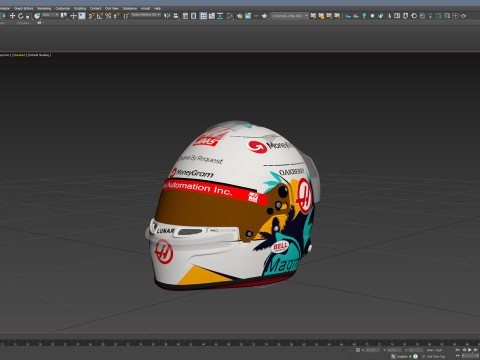Image resolution: width=480 pixels, height=360 pixels.
Task: Click the Standard viewport label
Action: click(19, 55)
